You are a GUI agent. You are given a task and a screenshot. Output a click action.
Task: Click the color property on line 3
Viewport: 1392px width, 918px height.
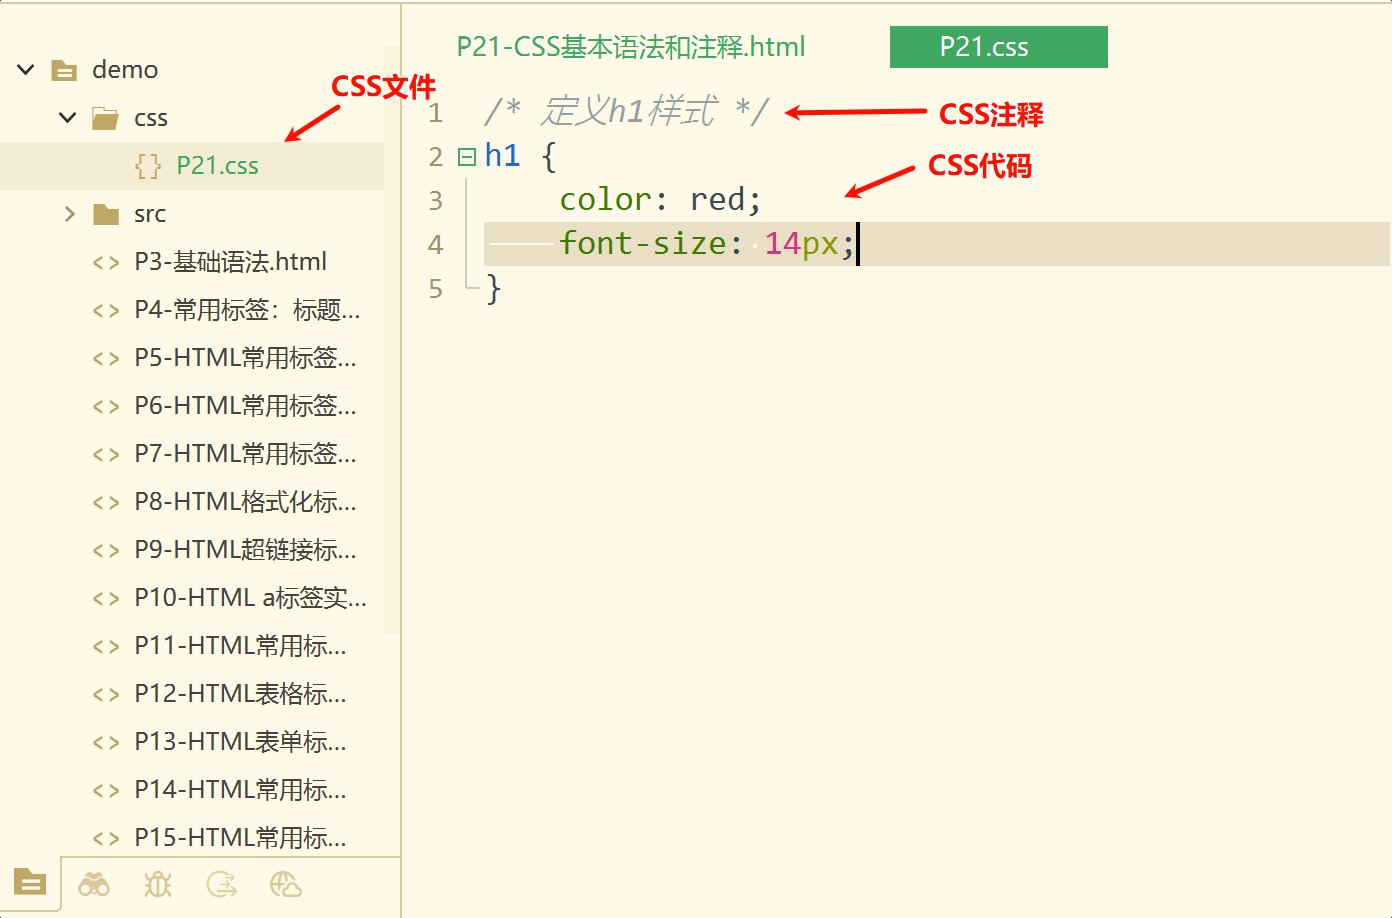point(605,200)
